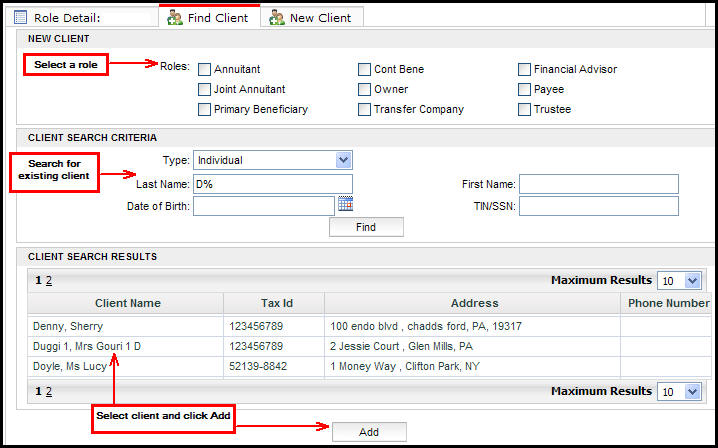Switch to the Role Detail tab
The width and height of the screenshot is (718, 448).
coord(82,18)
